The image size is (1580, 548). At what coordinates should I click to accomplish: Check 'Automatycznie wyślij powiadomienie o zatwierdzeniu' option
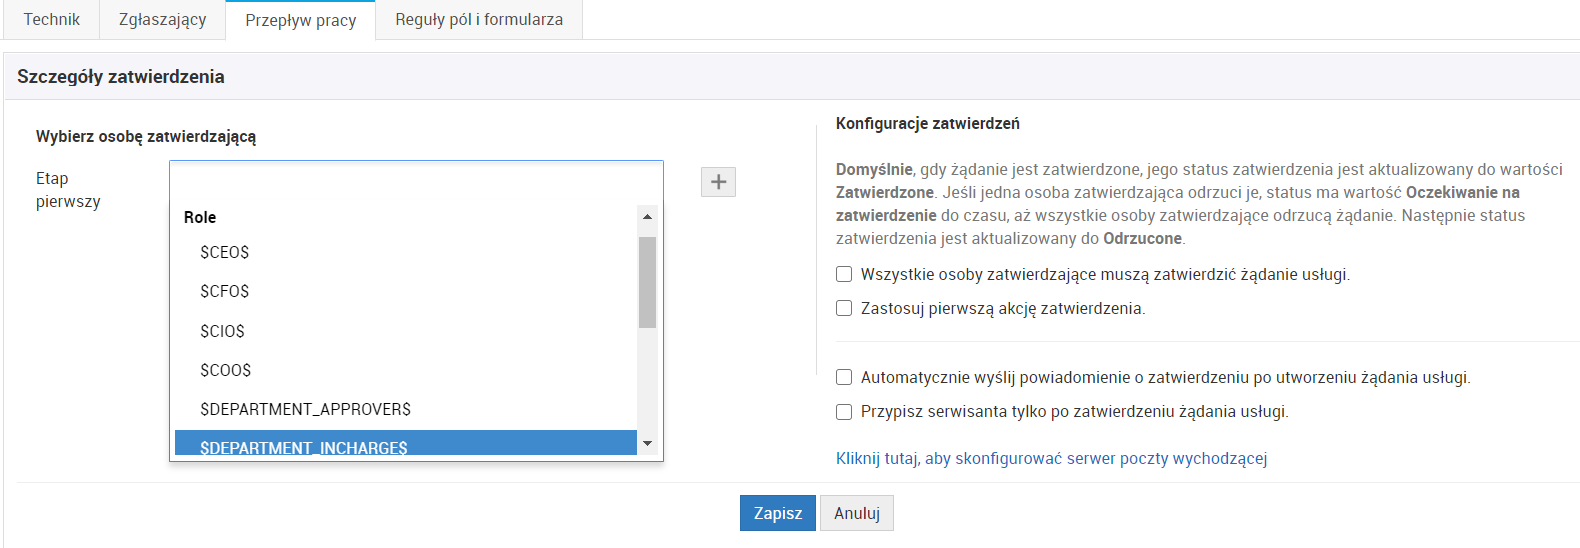point(844,377)
